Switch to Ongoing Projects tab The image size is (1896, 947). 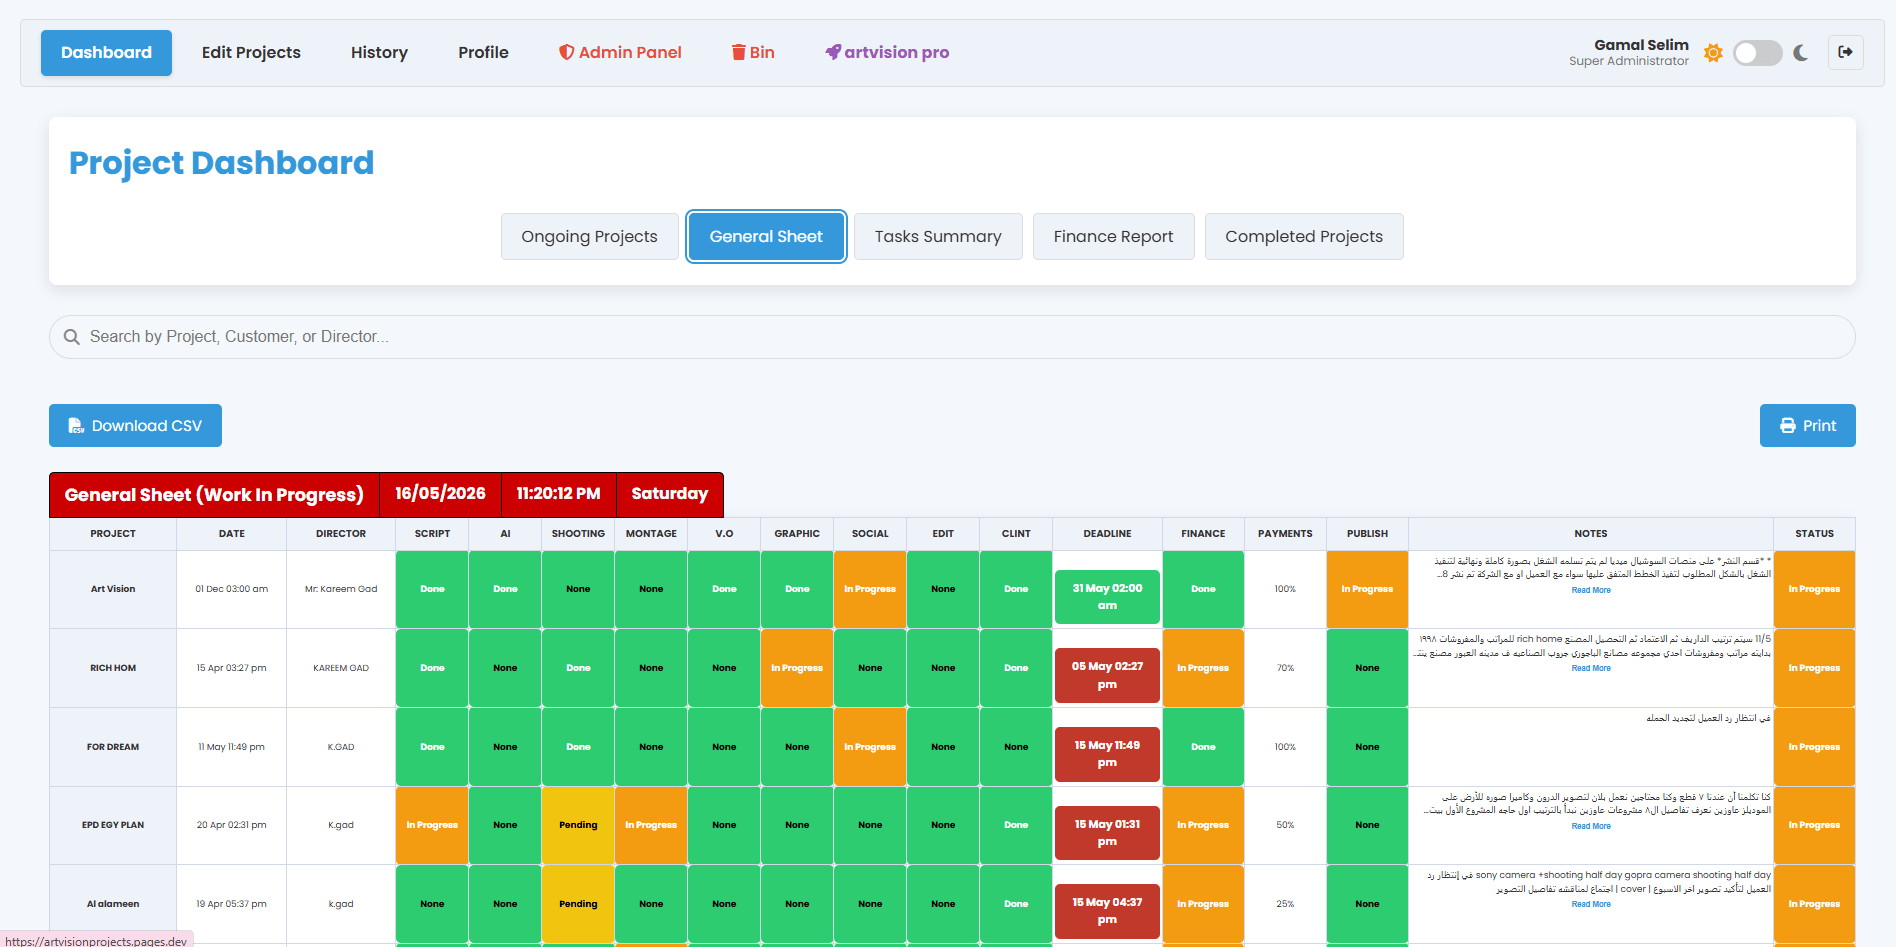click(589, 237)
